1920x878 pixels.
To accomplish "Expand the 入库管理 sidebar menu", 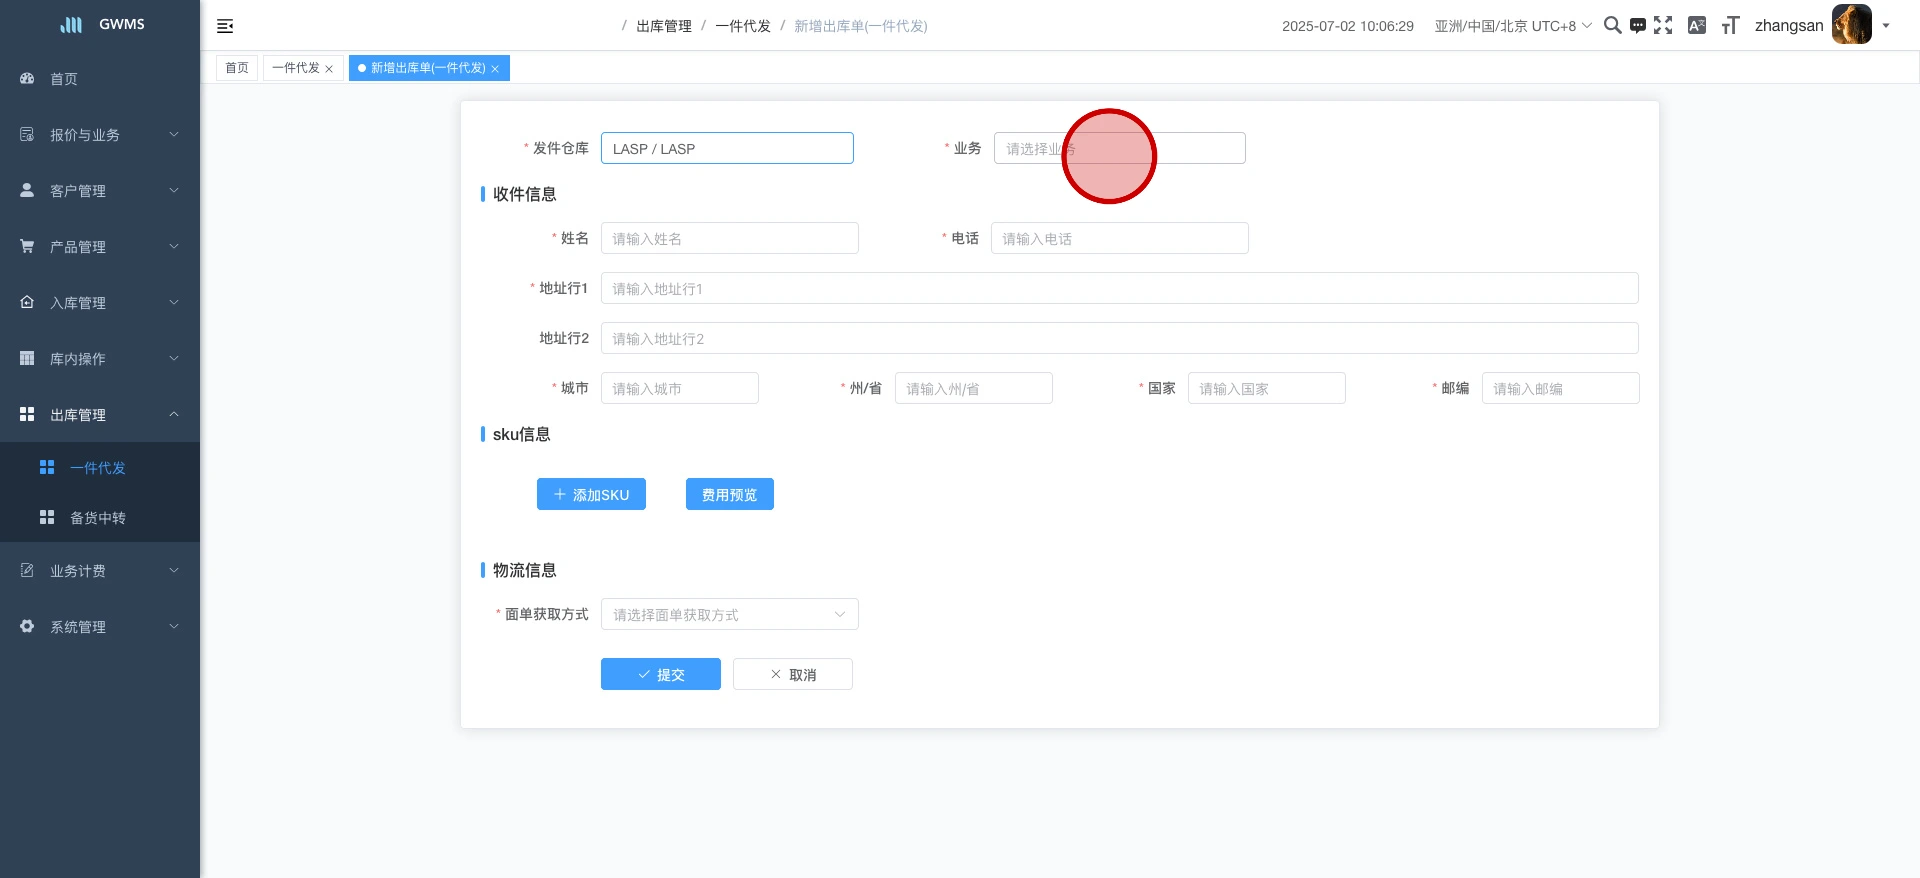I will point(99,302).
